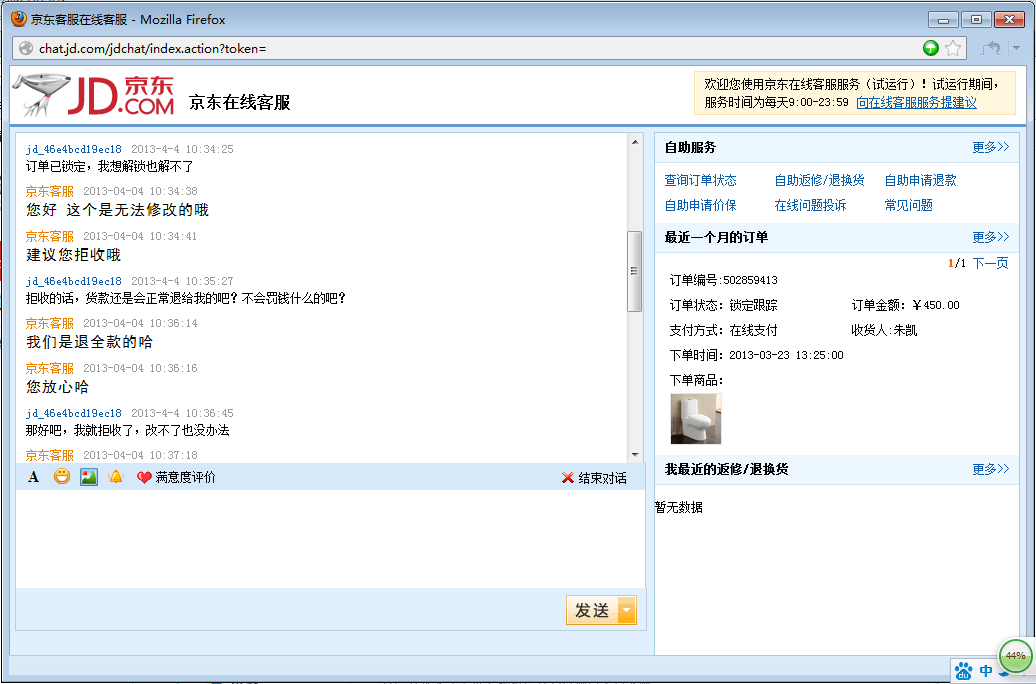Open the dropdown arrow beside the 发送 button

[627, 610]
